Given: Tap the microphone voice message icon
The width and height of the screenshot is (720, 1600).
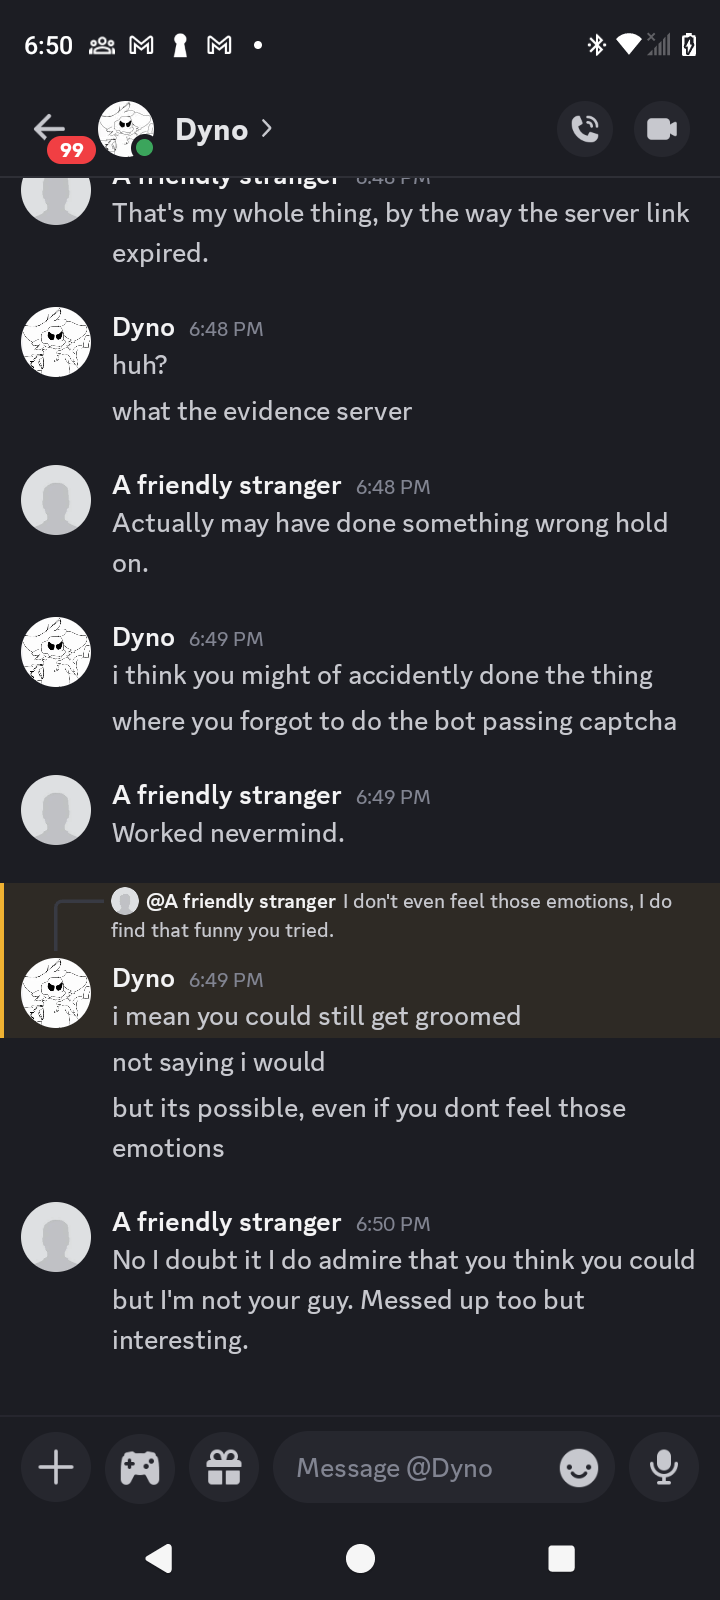Looking at the screenshot, I should 664,1468.
